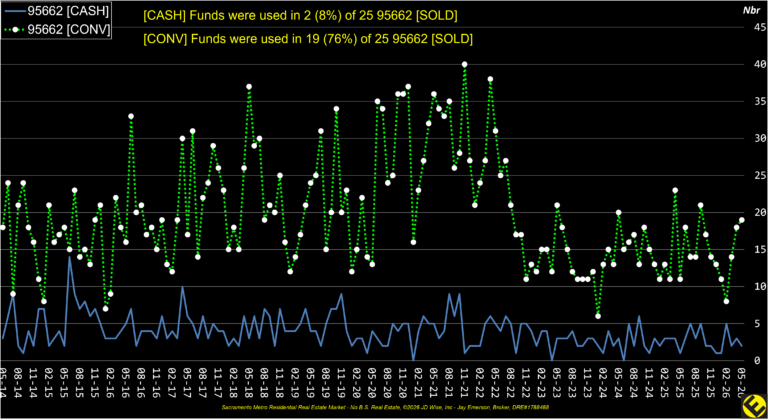Screen dimensions: 768x419
Task: Click the yellow logo icon in the bottom corner
Action: click(755, 405)
